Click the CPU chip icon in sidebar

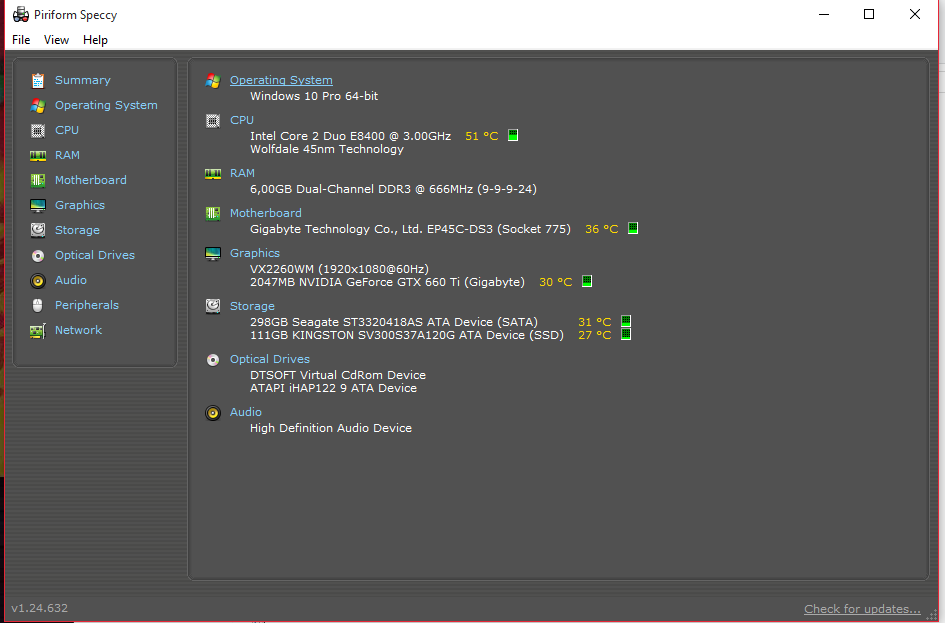coord(38,130)
